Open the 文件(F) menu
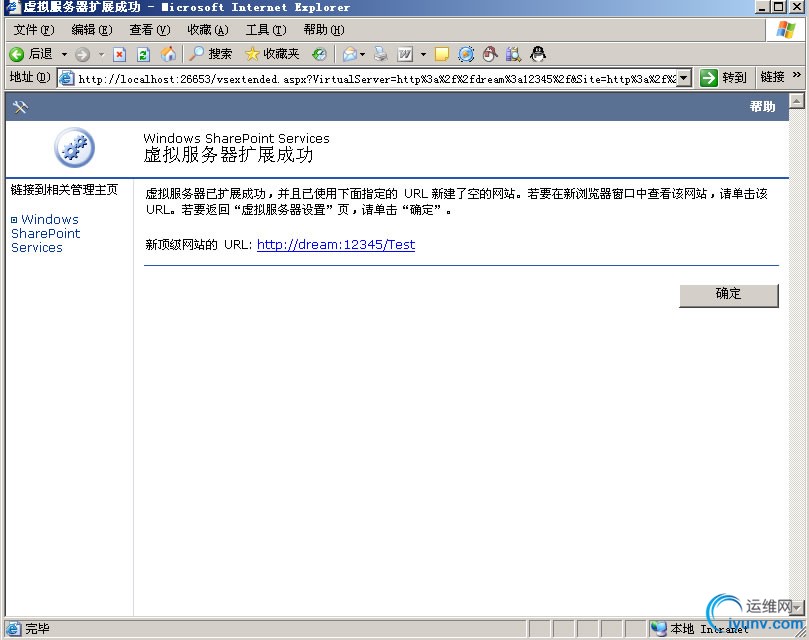This screenshot has width=809, height=640. click(34, 30)
